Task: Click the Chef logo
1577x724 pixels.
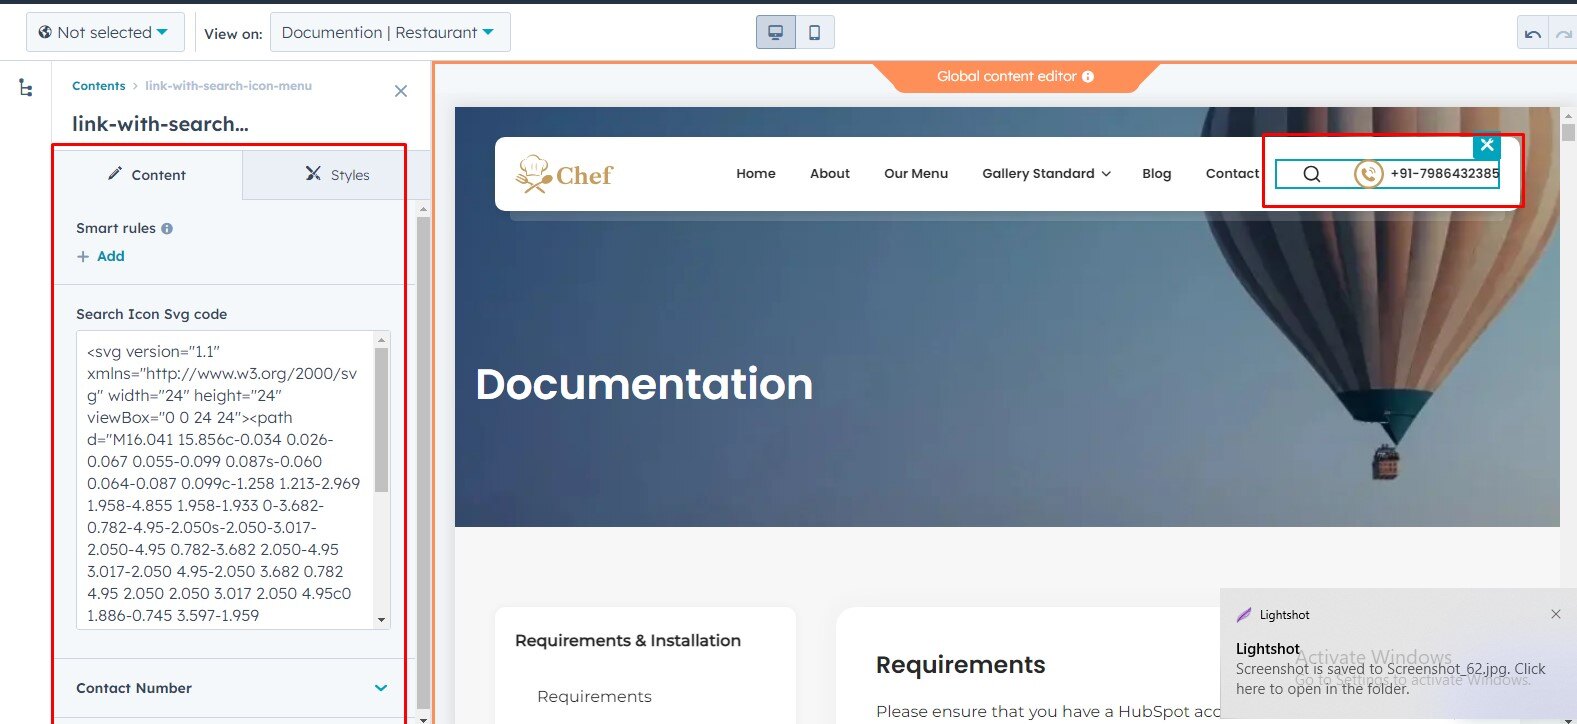Action: (565, 174)
